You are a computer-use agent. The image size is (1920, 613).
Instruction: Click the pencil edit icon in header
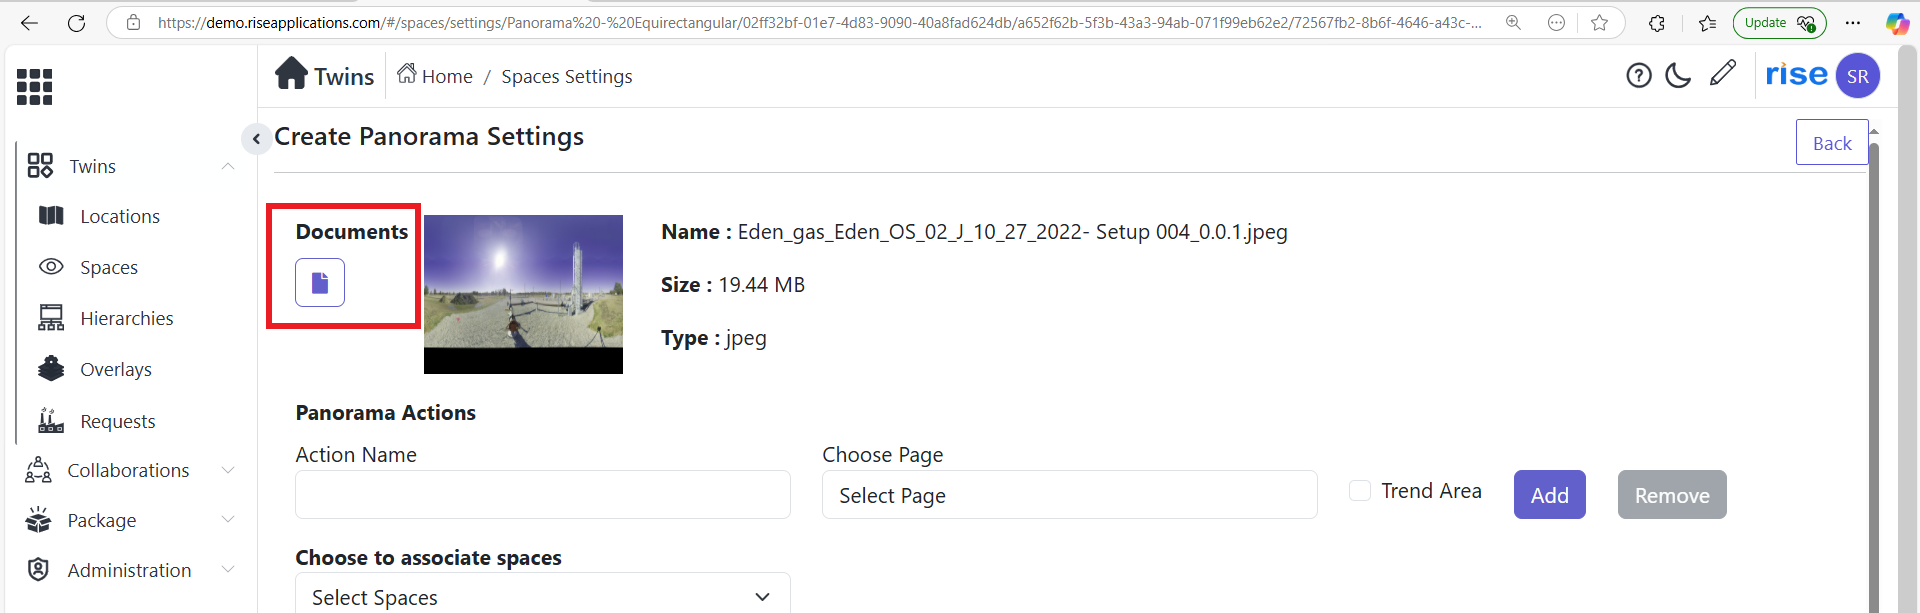[x=1722, y=73]
